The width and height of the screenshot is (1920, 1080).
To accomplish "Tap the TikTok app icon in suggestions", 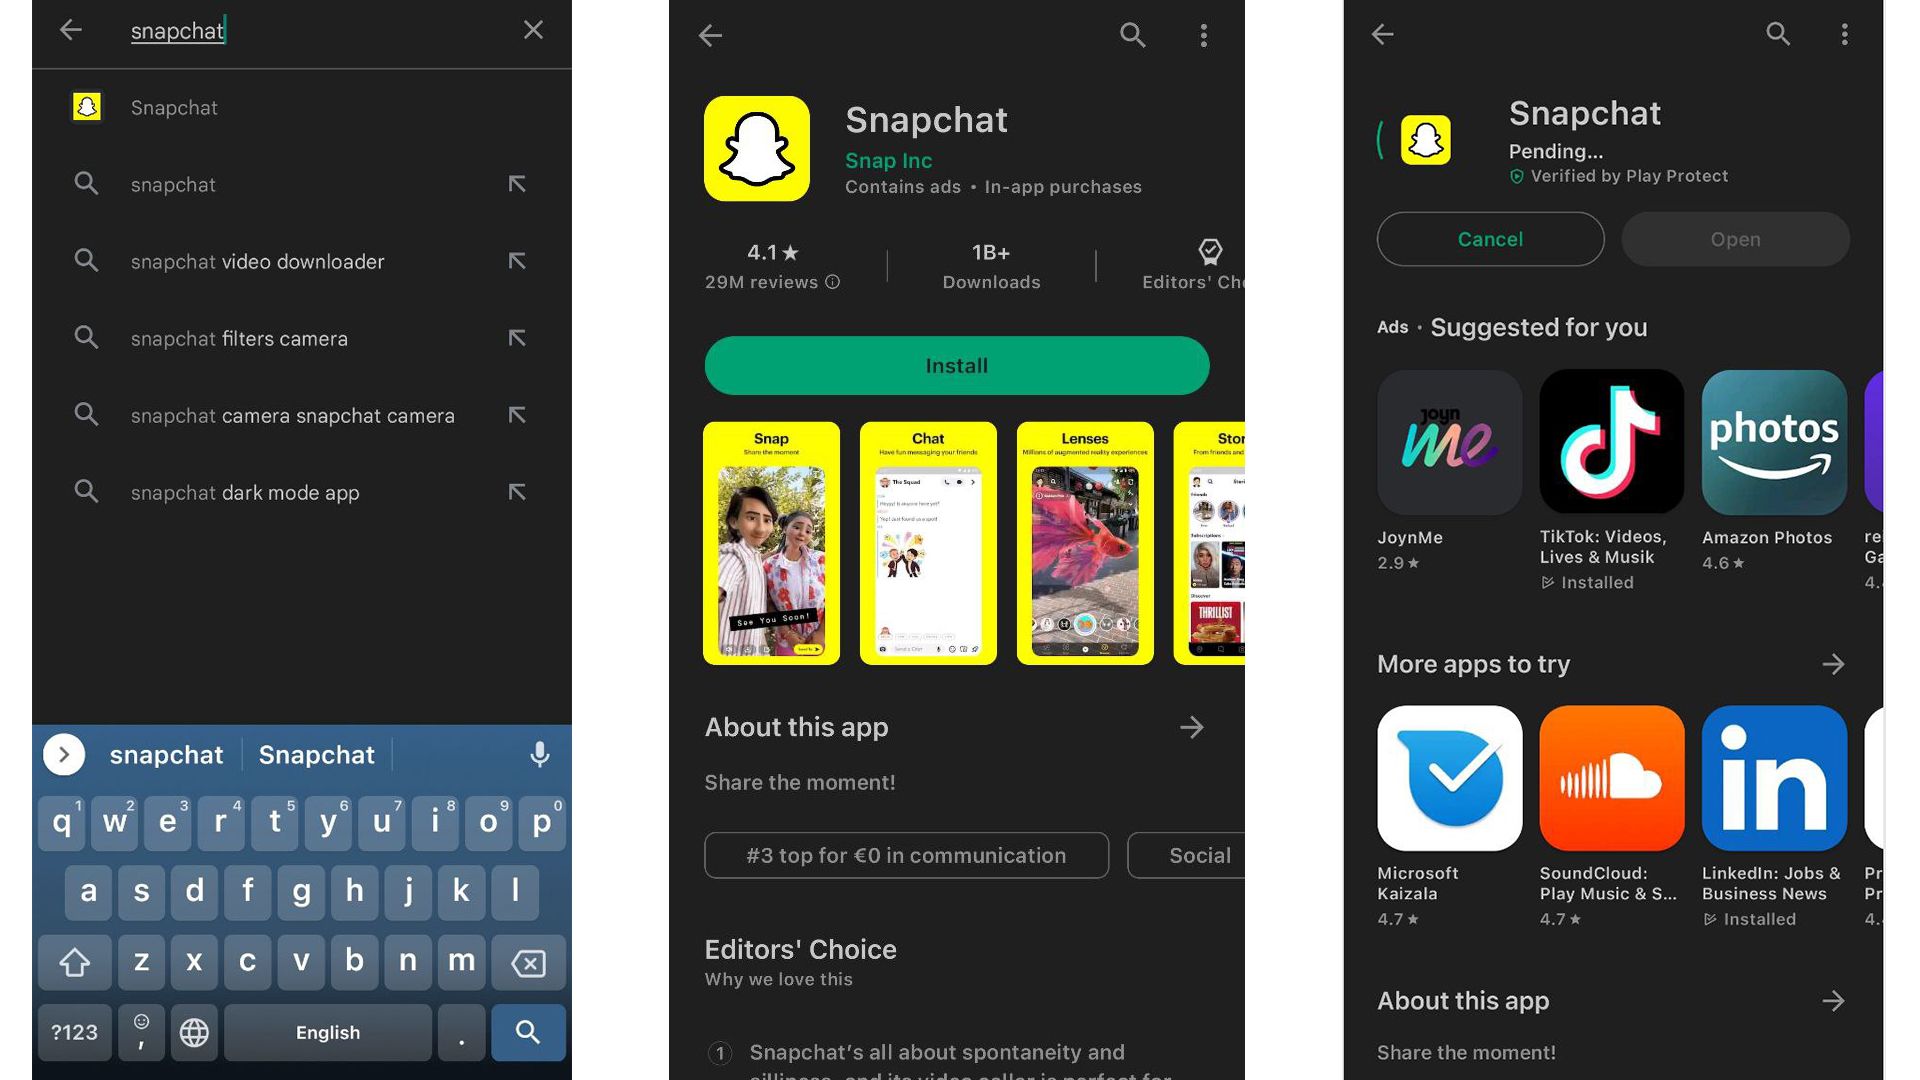I will 1611,440.
